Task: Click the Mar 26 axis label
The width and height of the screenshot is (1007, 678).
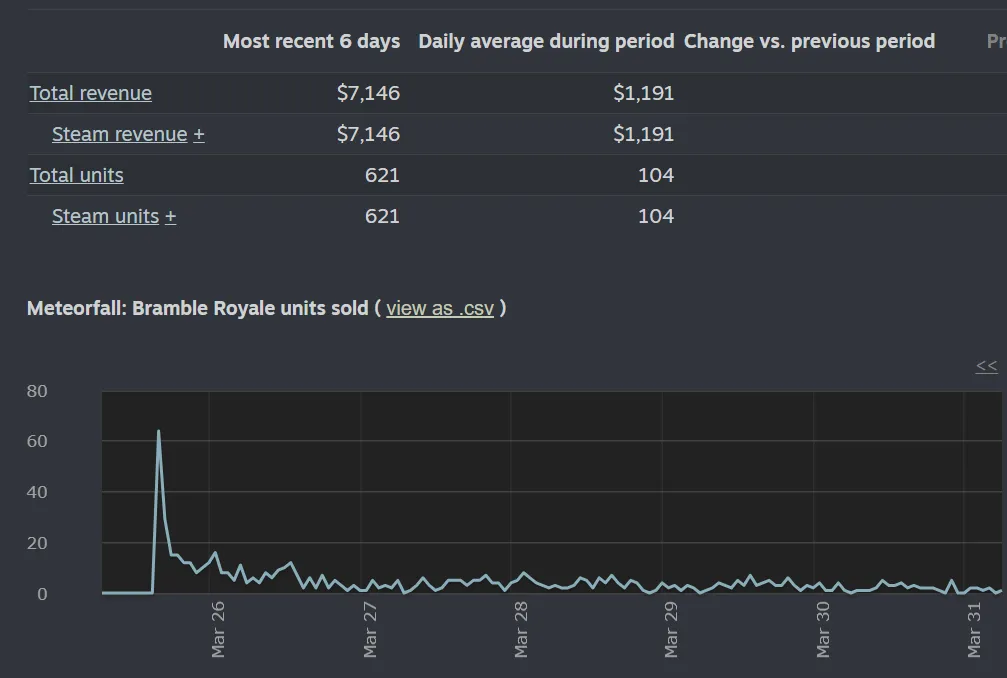Action: pyautogui.click(x=218, y=629)
